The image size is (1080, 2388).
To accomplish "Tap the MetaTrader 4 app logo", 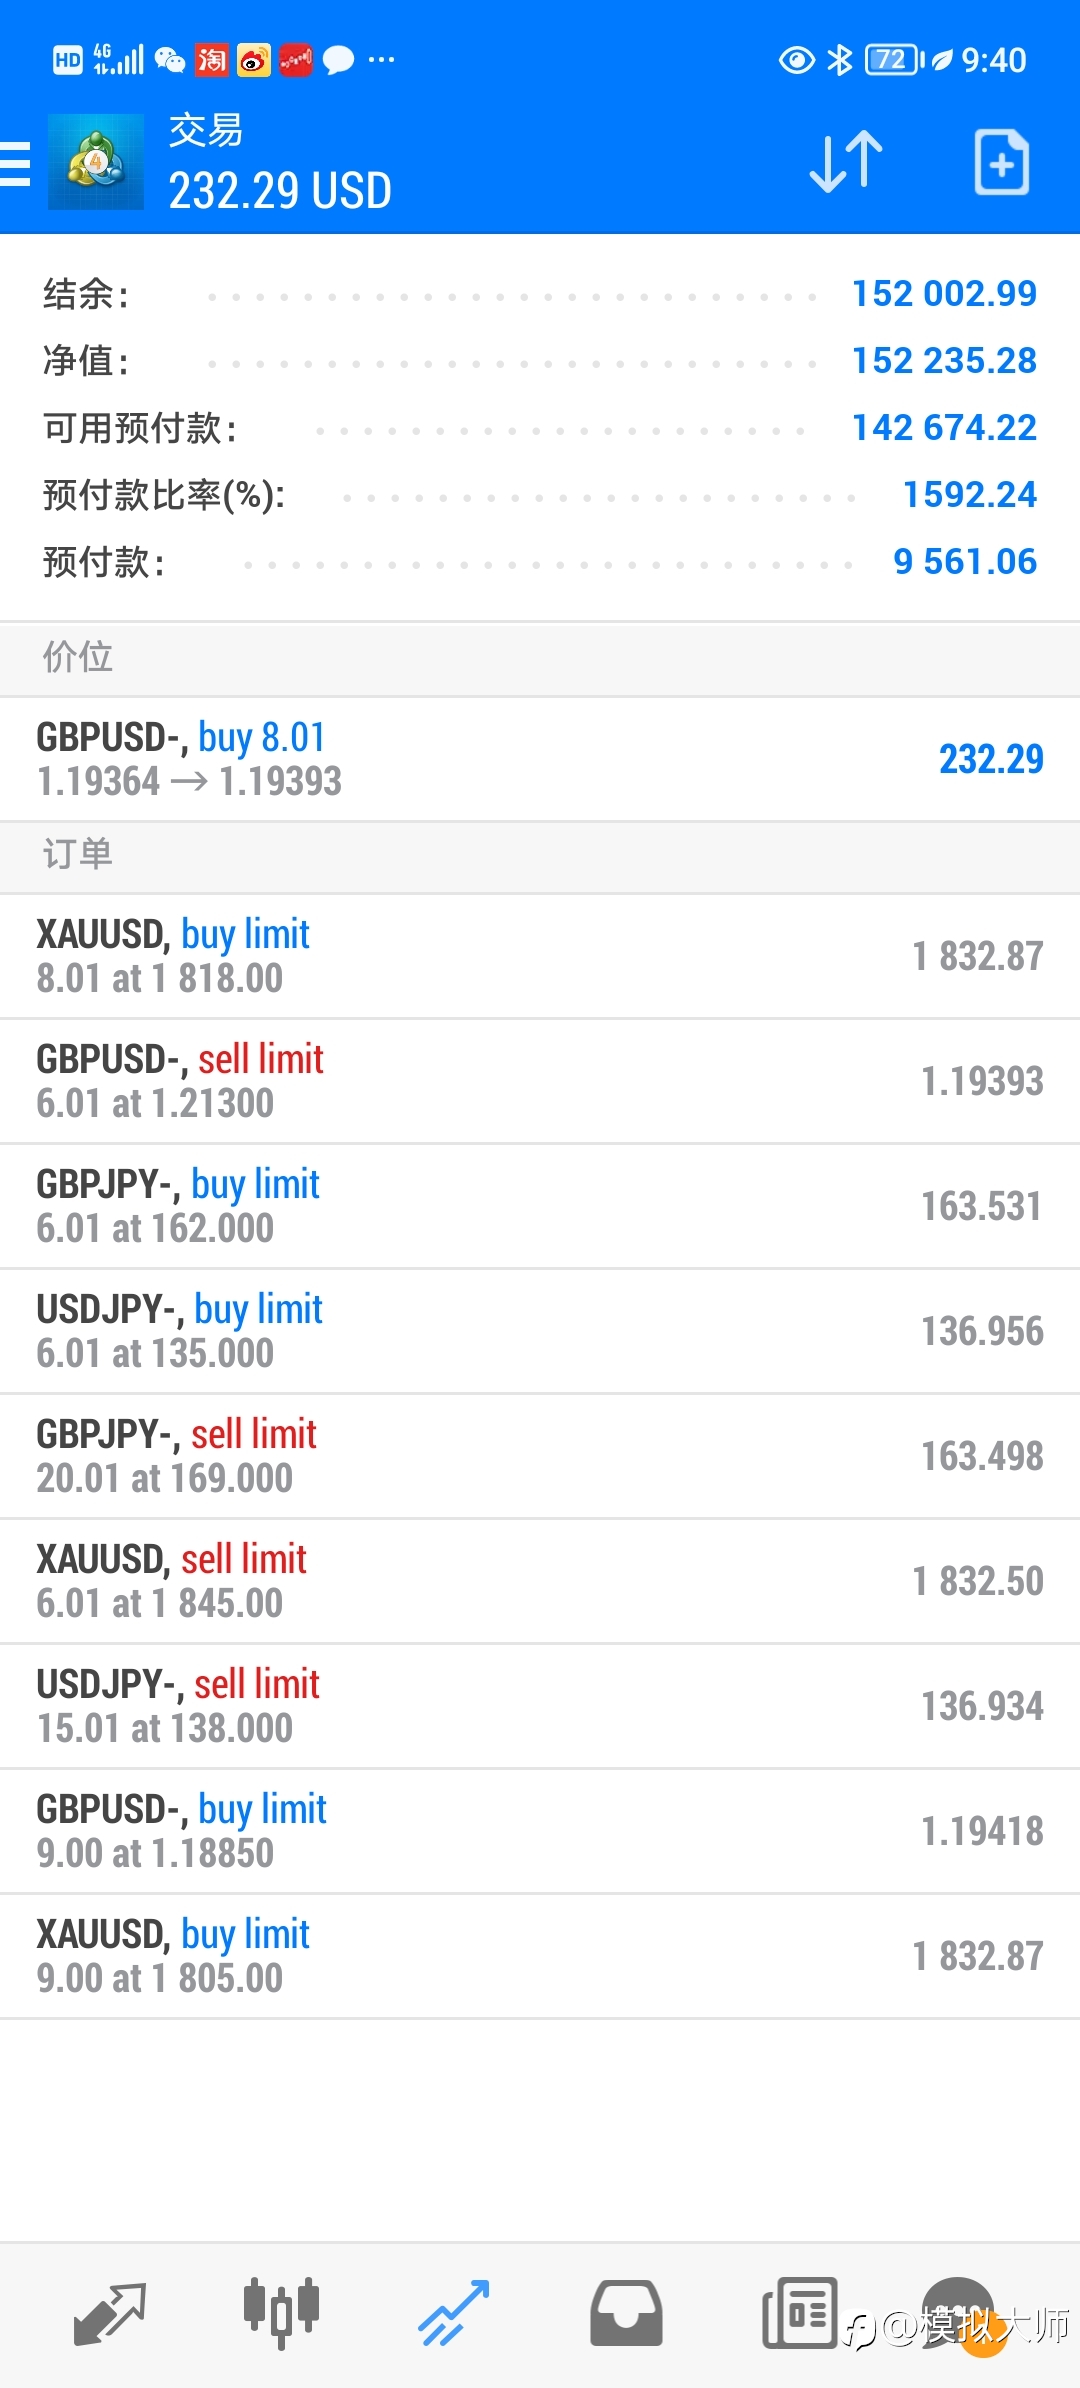I will tap(96, 162).
